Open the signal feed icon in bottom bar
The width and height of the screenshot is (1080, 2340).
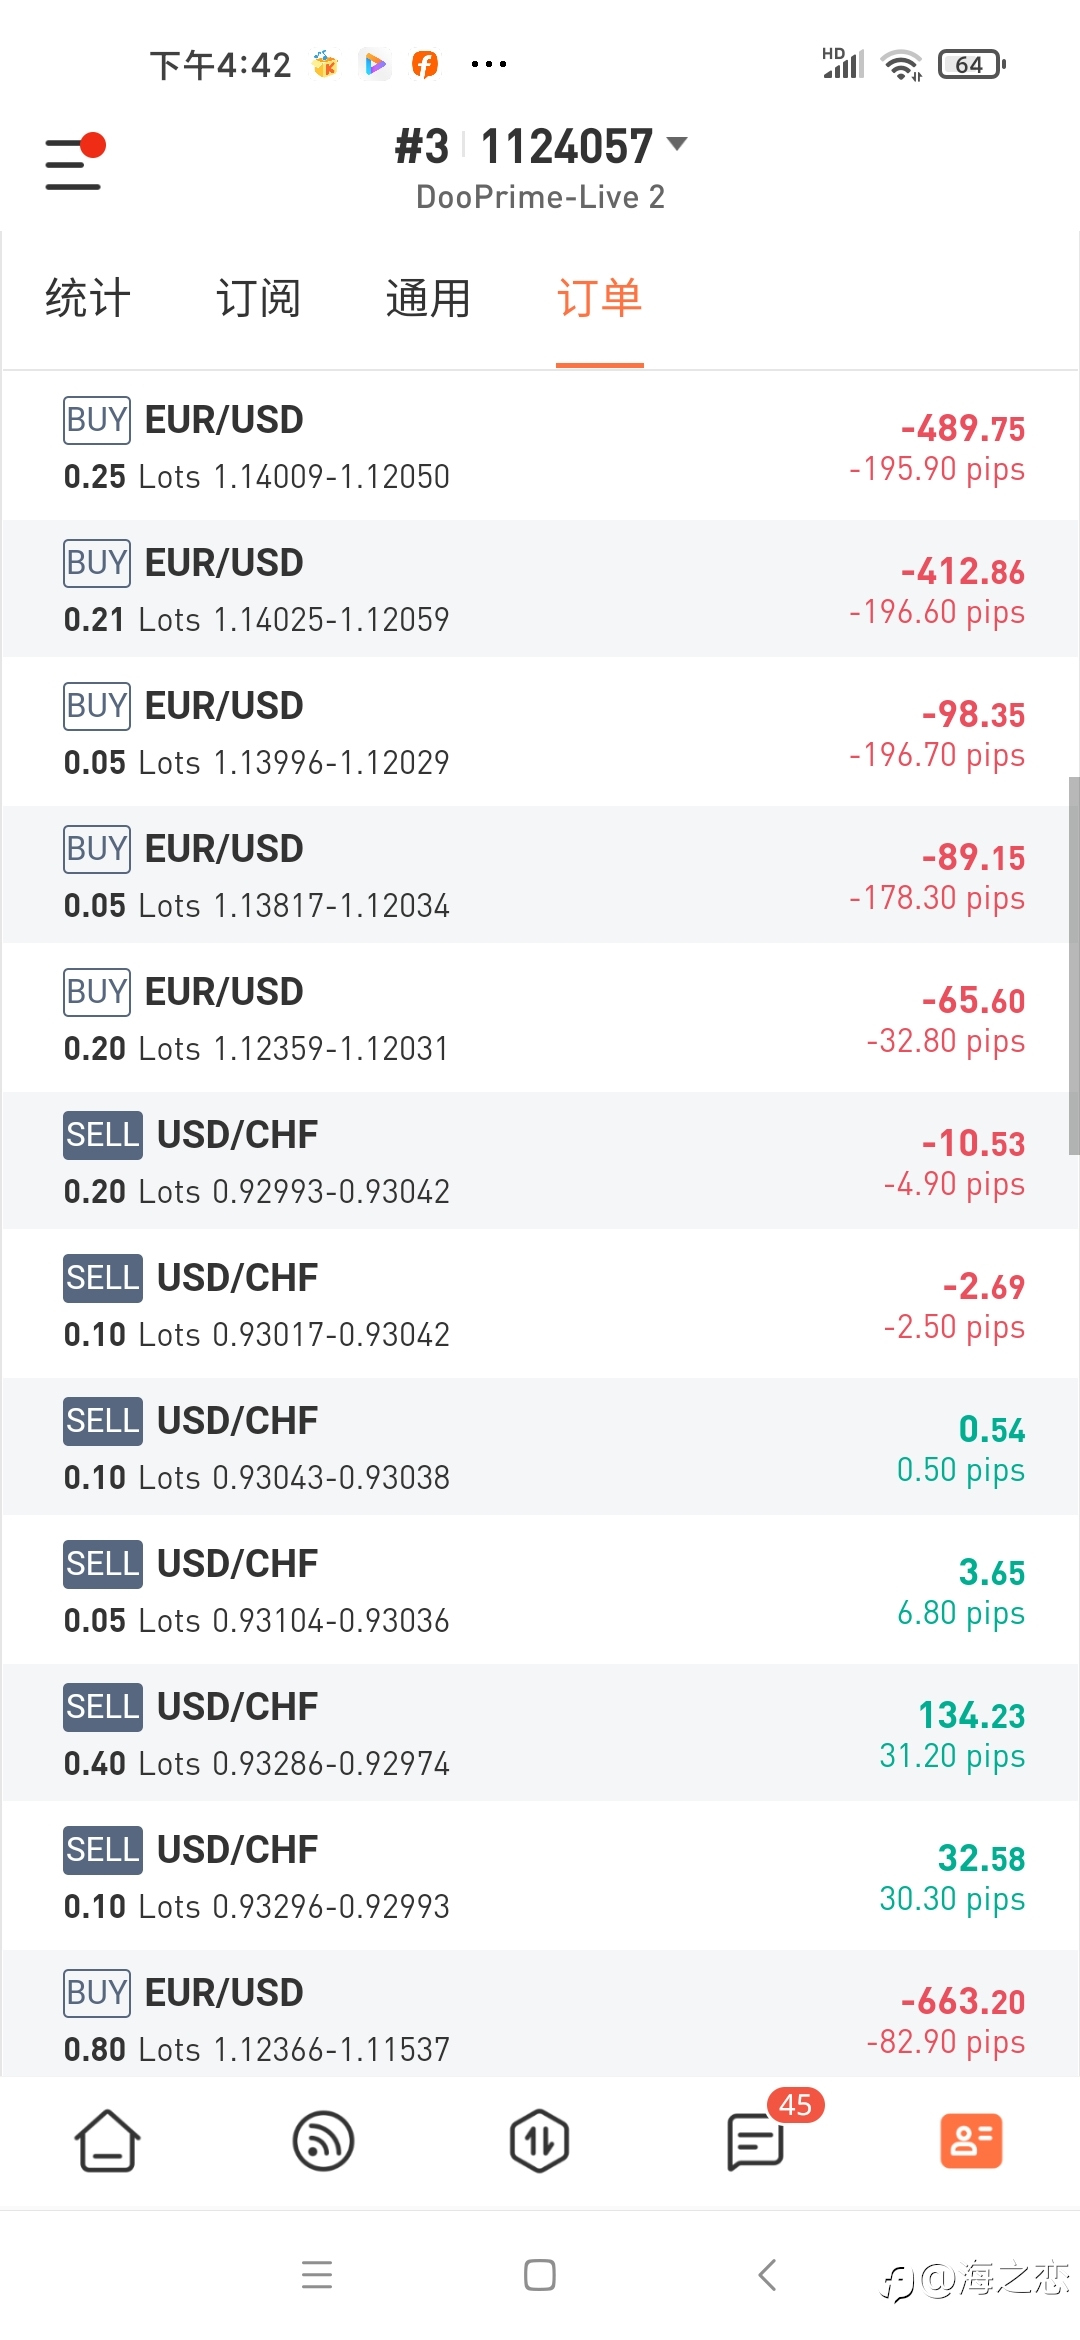323,2141
